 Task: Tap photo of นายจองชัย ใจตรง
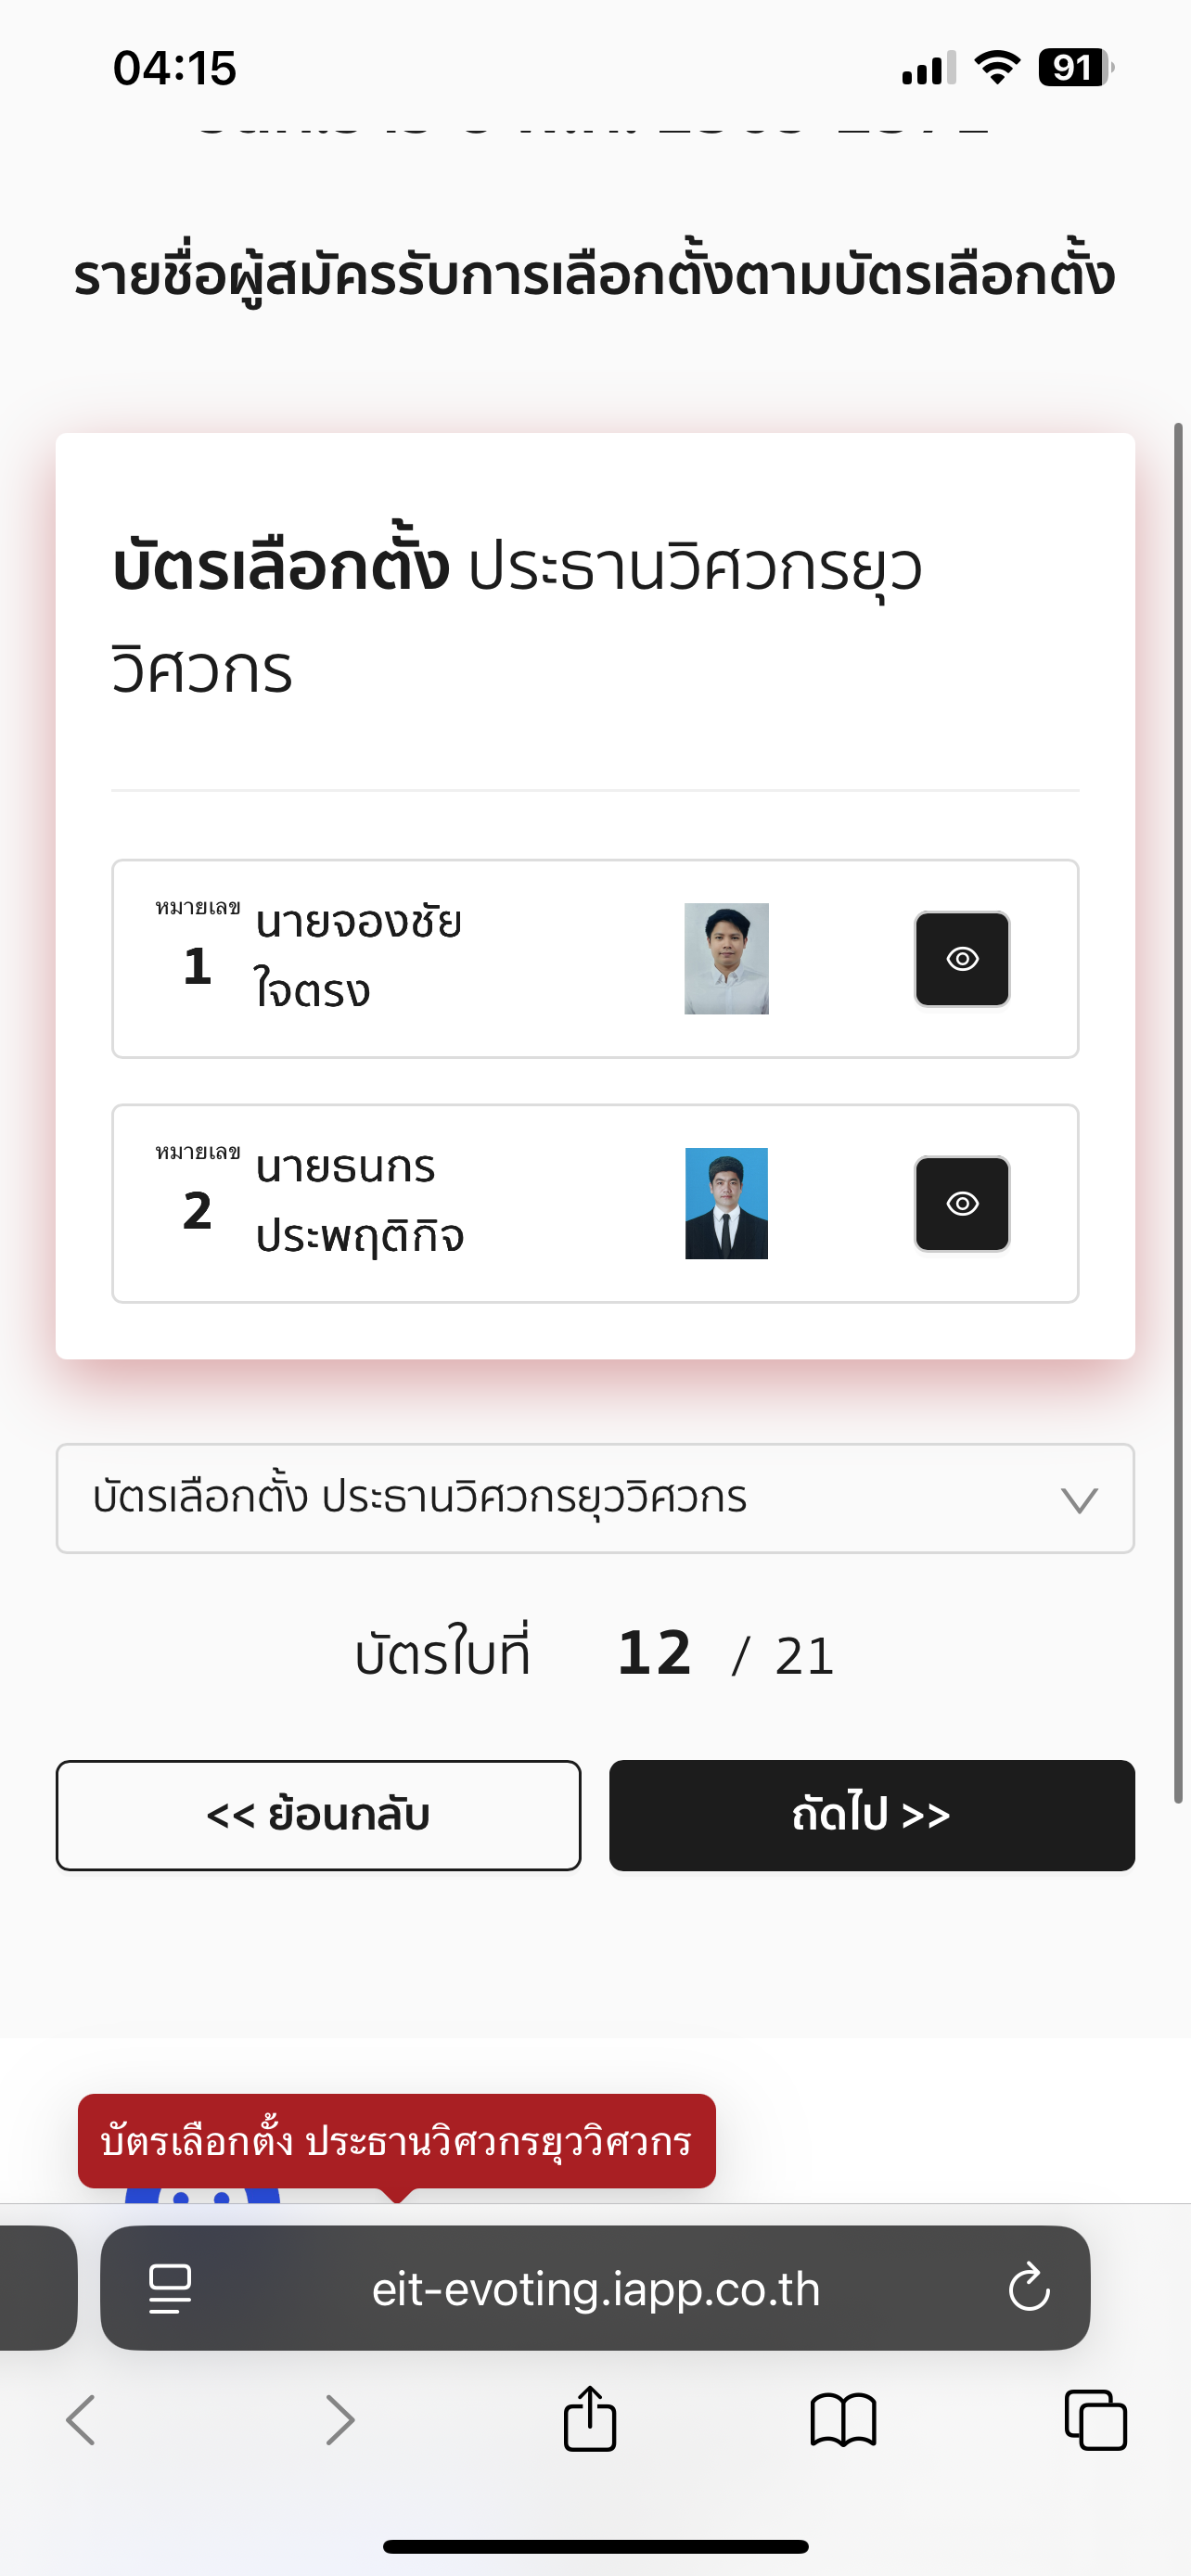pyautogui.click(x=726, y=959)
